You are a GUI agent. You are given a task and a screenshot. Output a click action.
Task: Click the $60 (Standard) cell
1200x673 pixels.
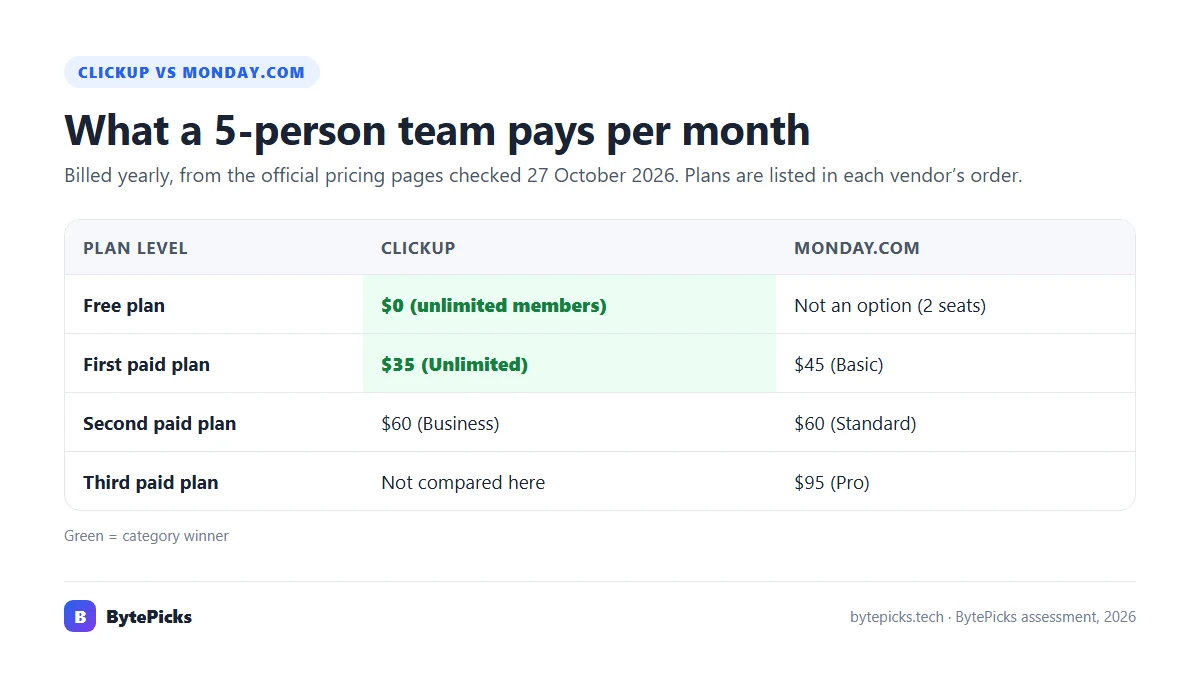coord(955,423)
